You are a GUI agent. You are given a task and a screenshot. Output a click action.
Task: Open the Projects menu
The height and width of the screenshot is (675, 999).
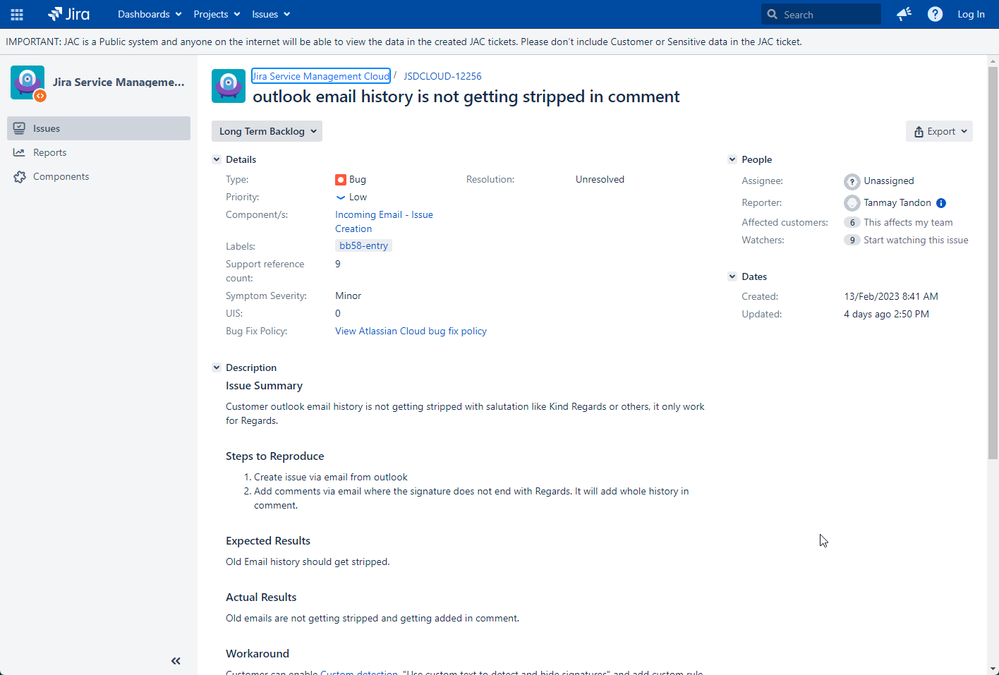click(217, 14)
